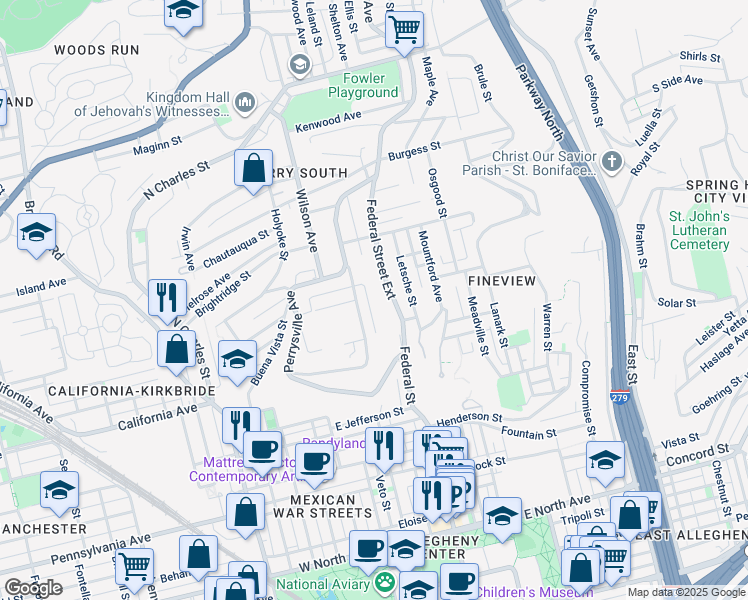Click the school pin beside Fowler Playground
The width and height of the screenshot is (748, 600).
click(x=300, y=64)
